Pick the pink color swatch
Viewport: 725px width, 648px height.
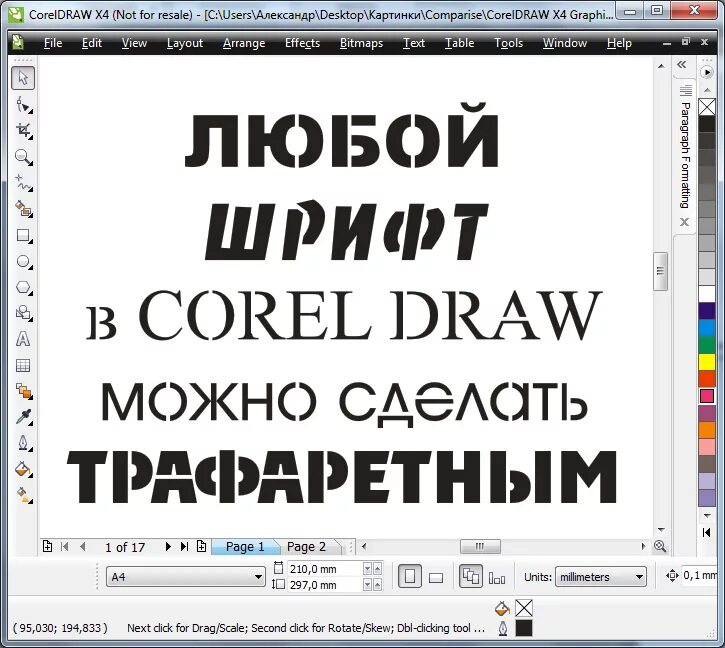coord(707,396)
